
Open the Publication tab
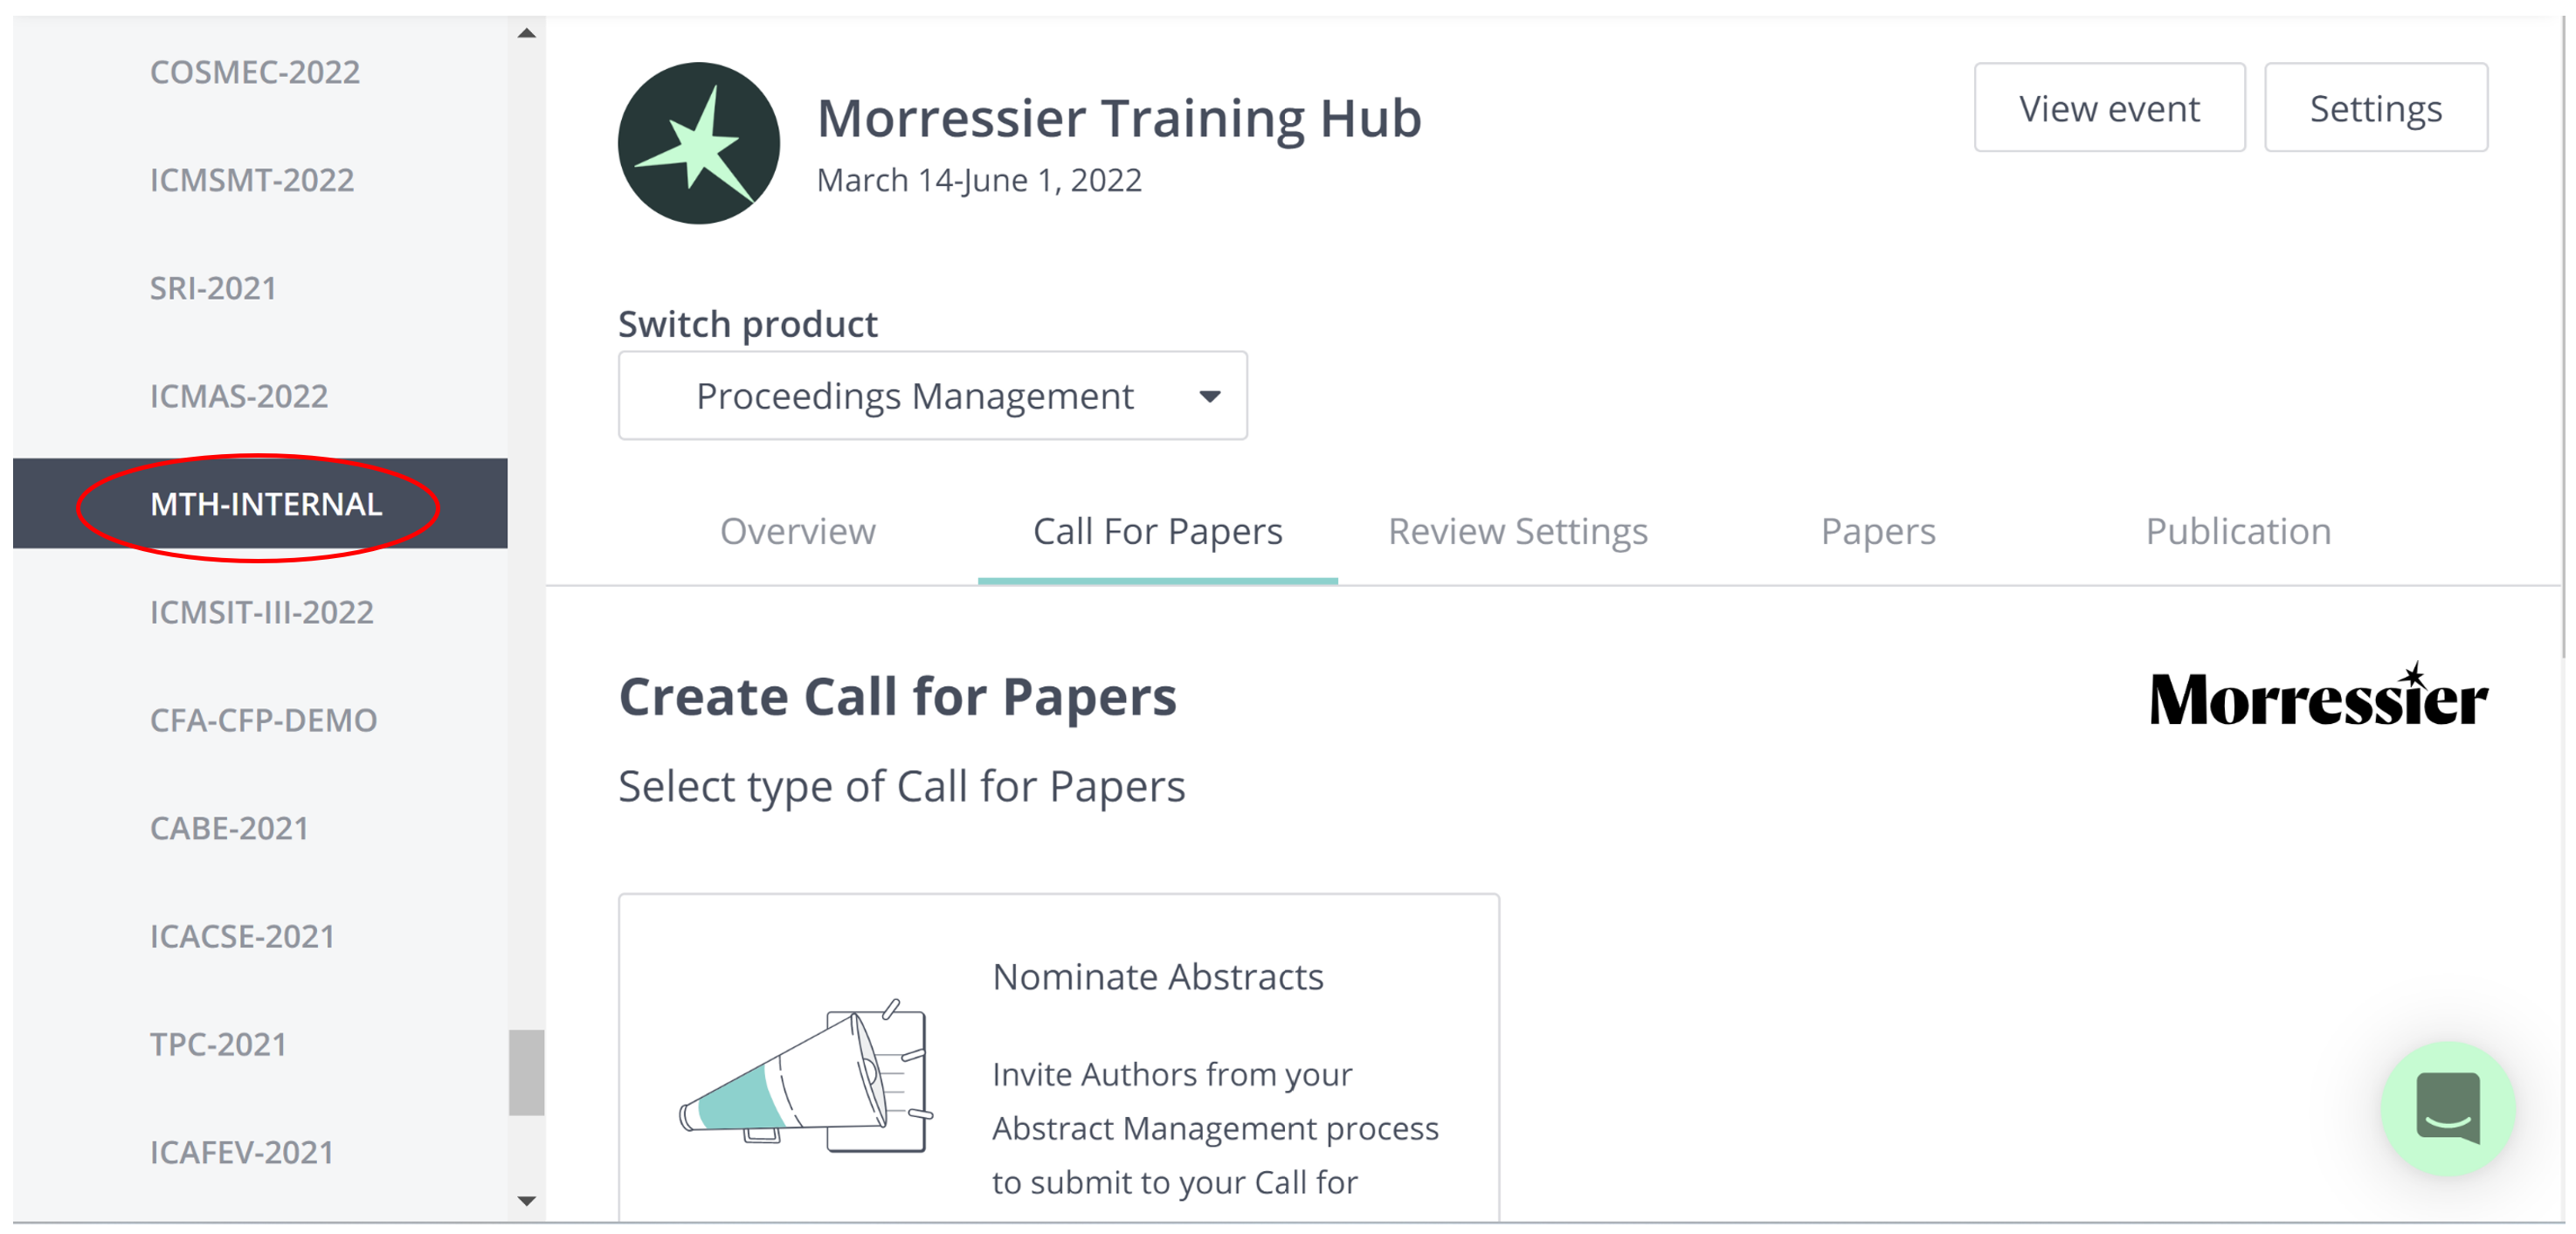(x=2237, y=531)
